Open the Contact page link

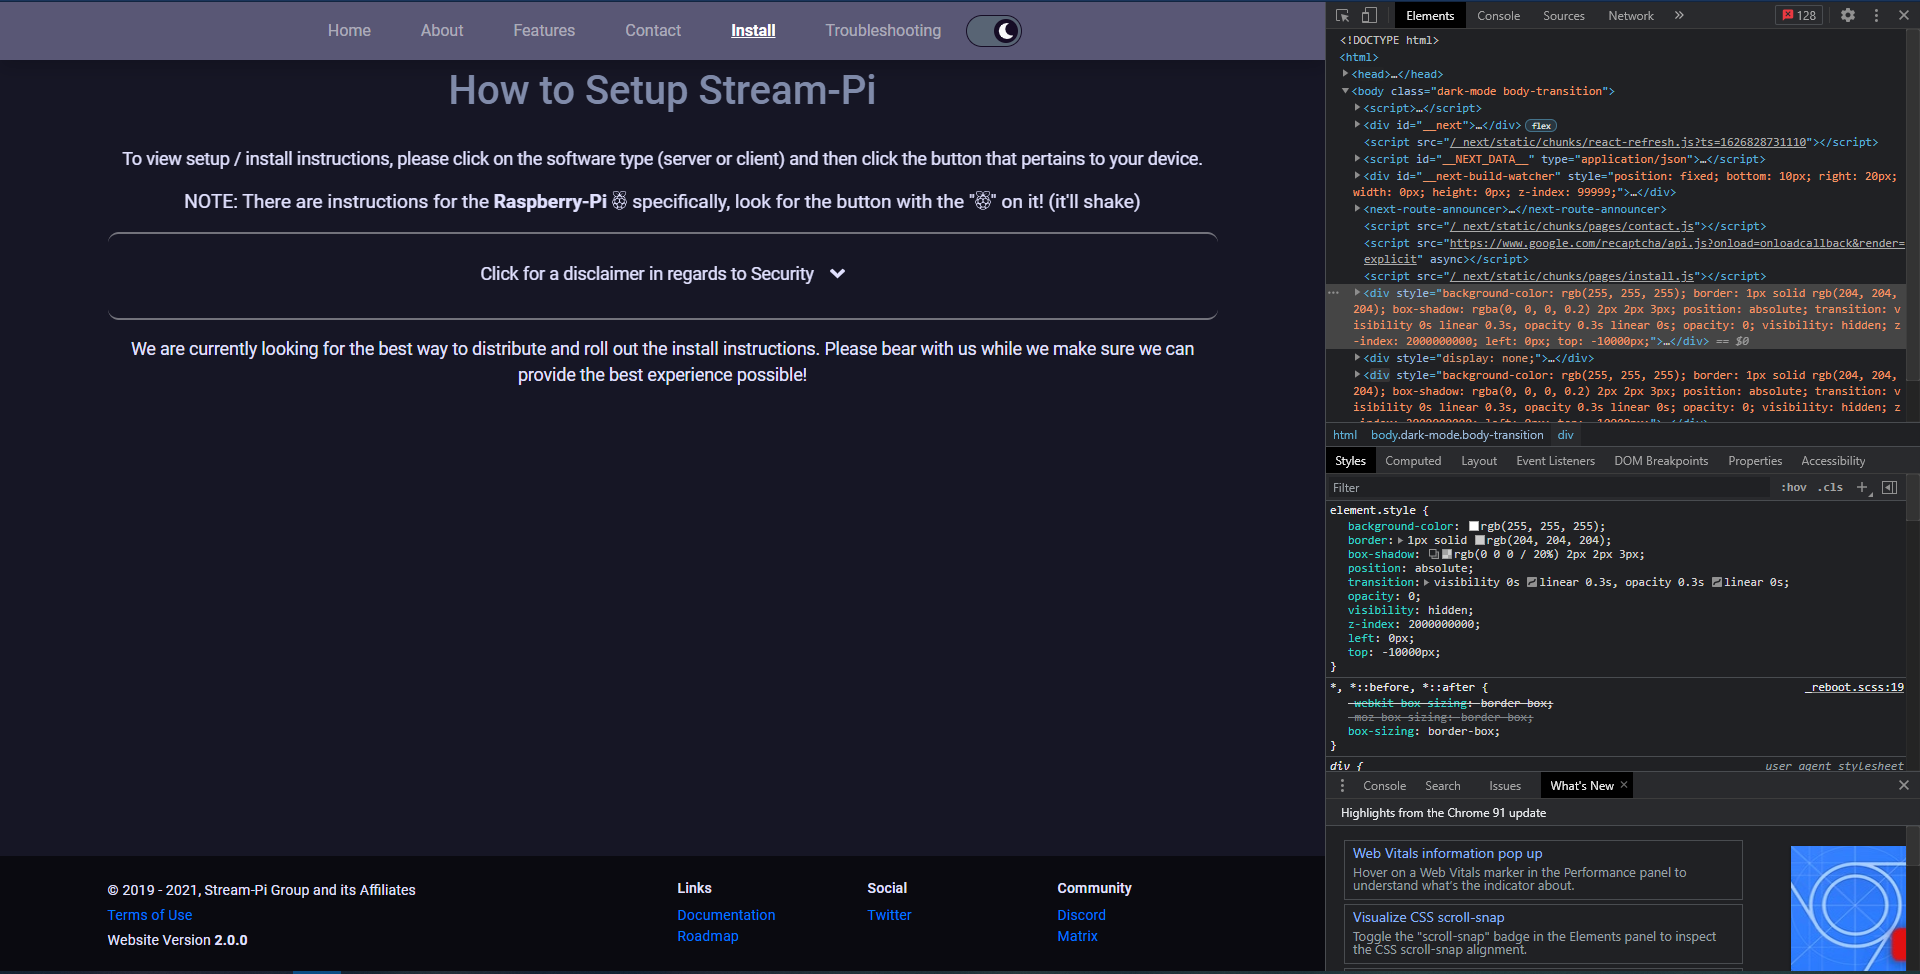(x=653, y=31)
